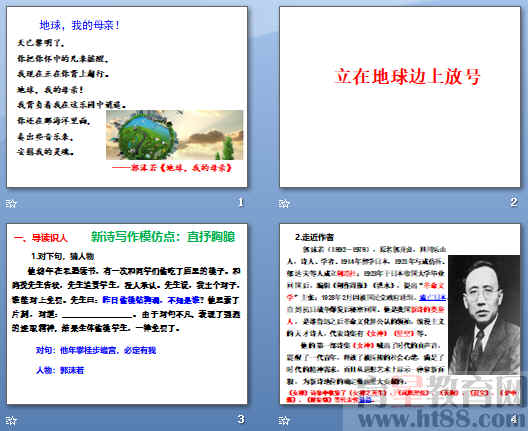
Task: Click slide number 3 label
Action: coord(241,419)
